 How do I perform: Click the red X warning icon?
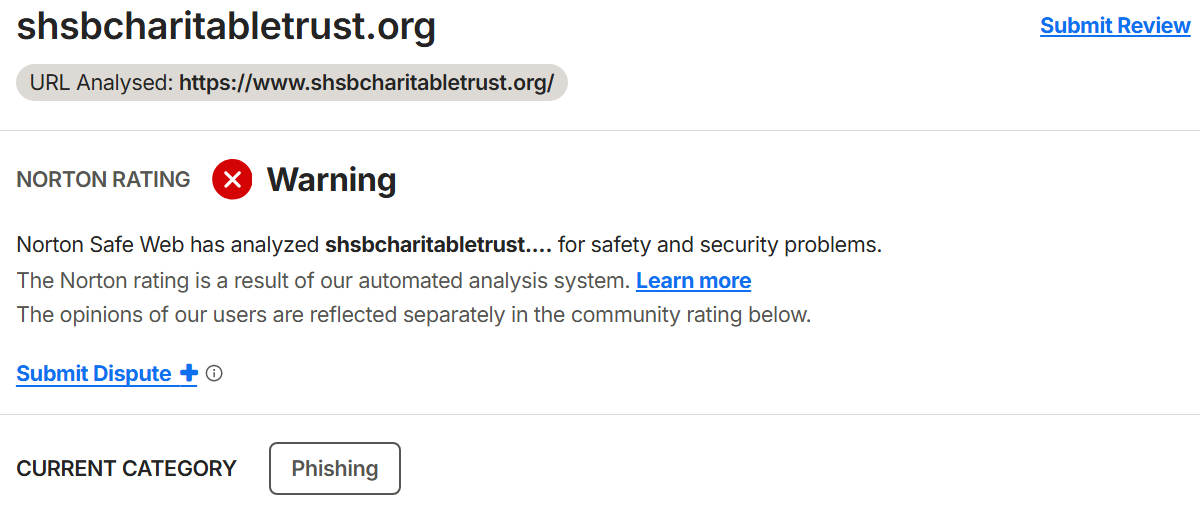pos(232,180)
